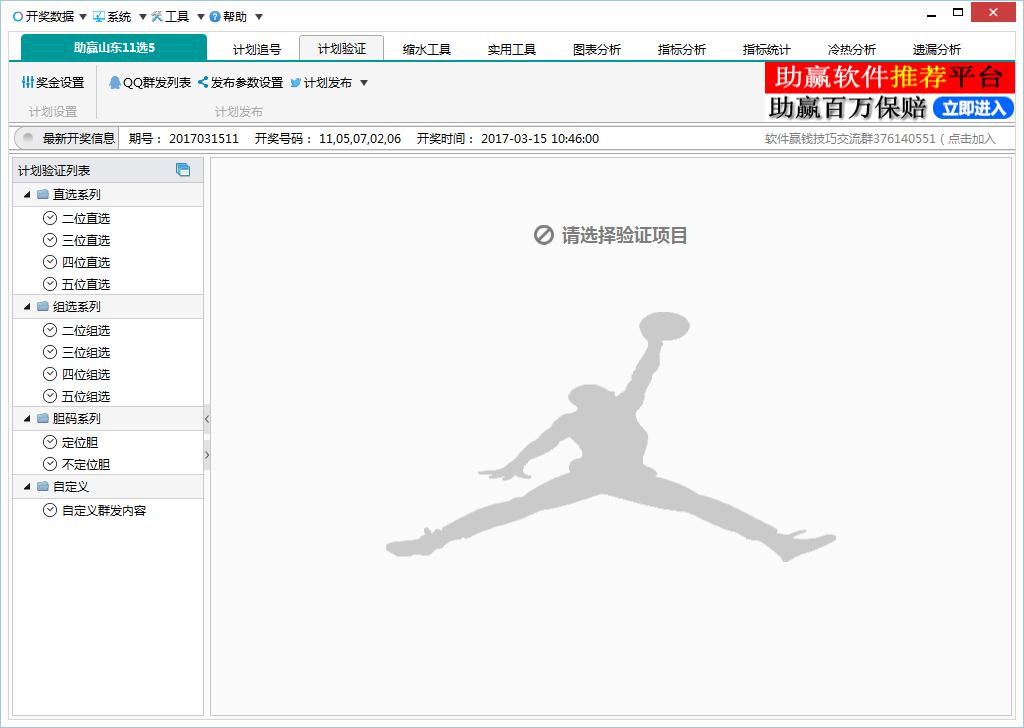
Task: Select 二位直选 in the verification list
Action: (85, 218)
